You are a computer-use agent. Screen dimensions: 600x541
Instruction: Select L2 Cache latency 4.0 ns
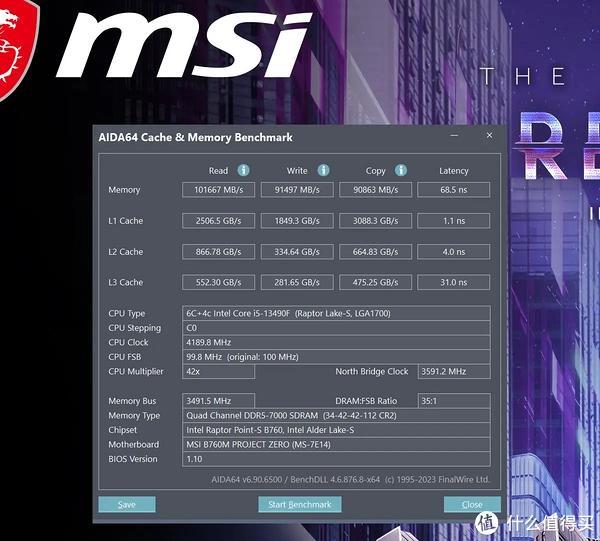(x=453, y=252)
